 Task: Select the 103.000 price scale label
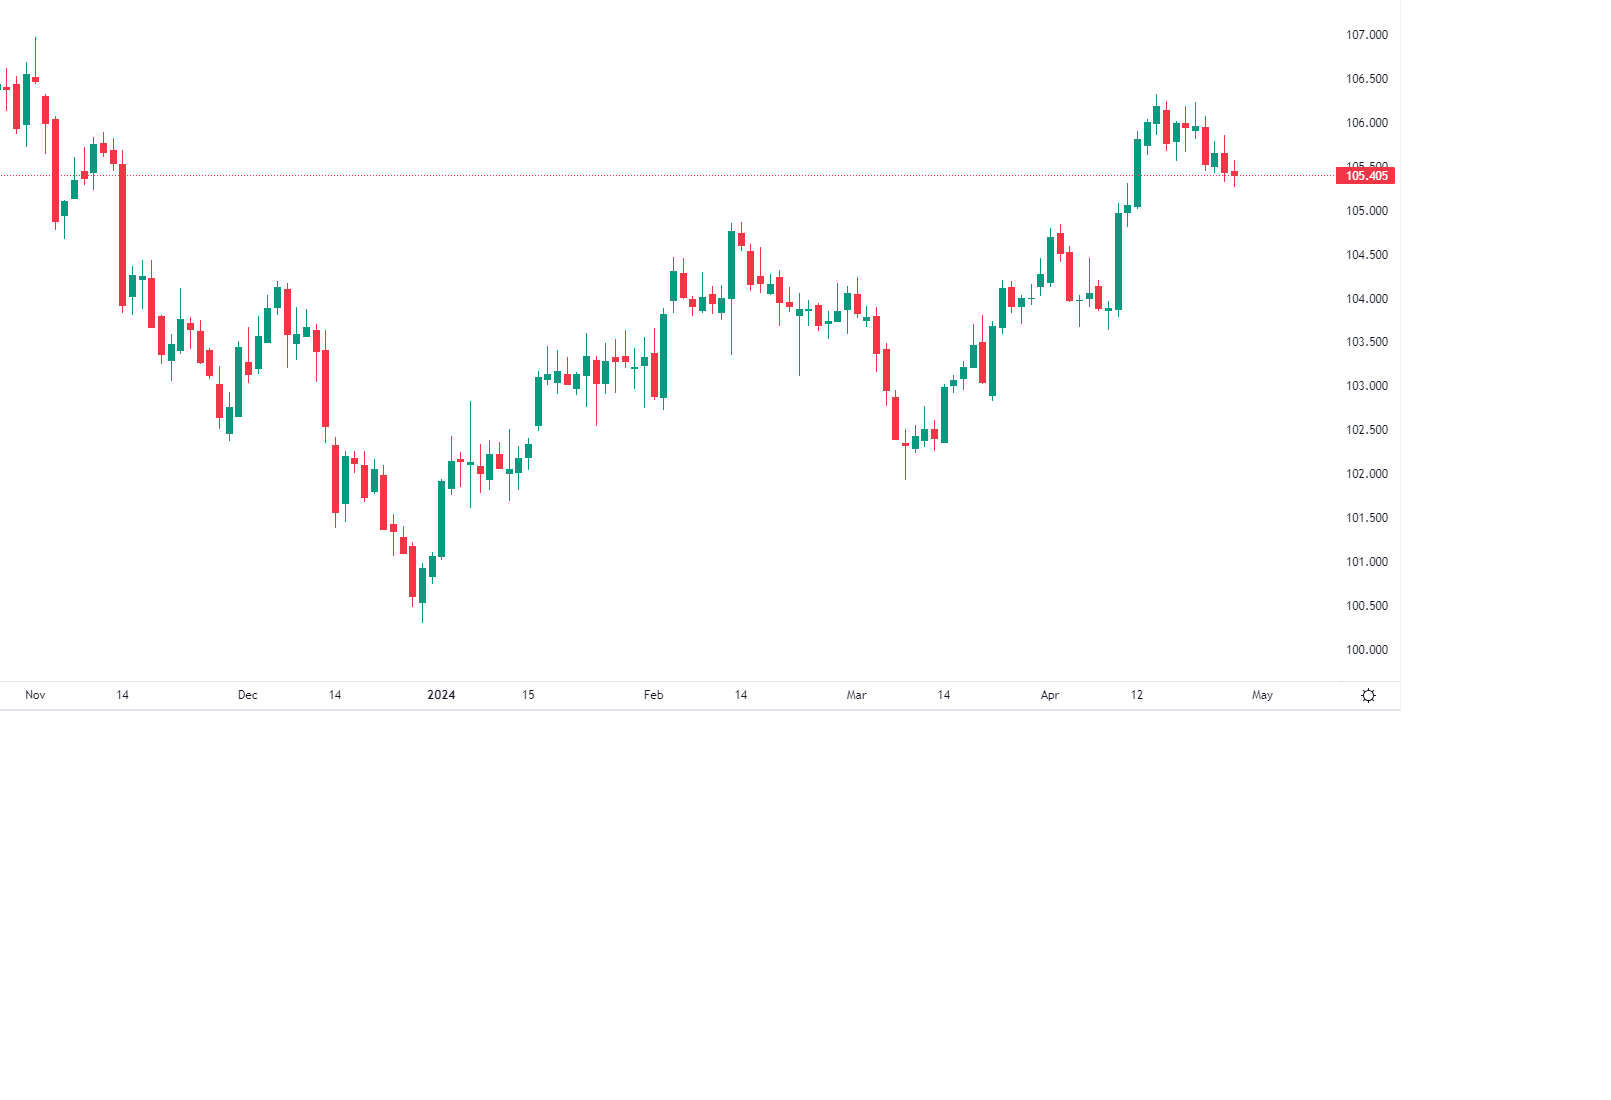[1366, 386]
